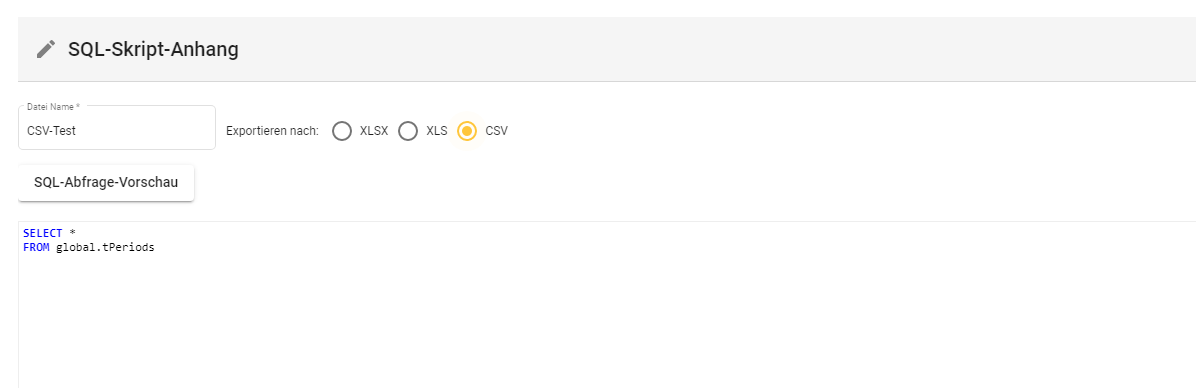The height and width of the screenshot is (388, 1196).
Task: Click the XLSX label text
Action: point(374,131)
